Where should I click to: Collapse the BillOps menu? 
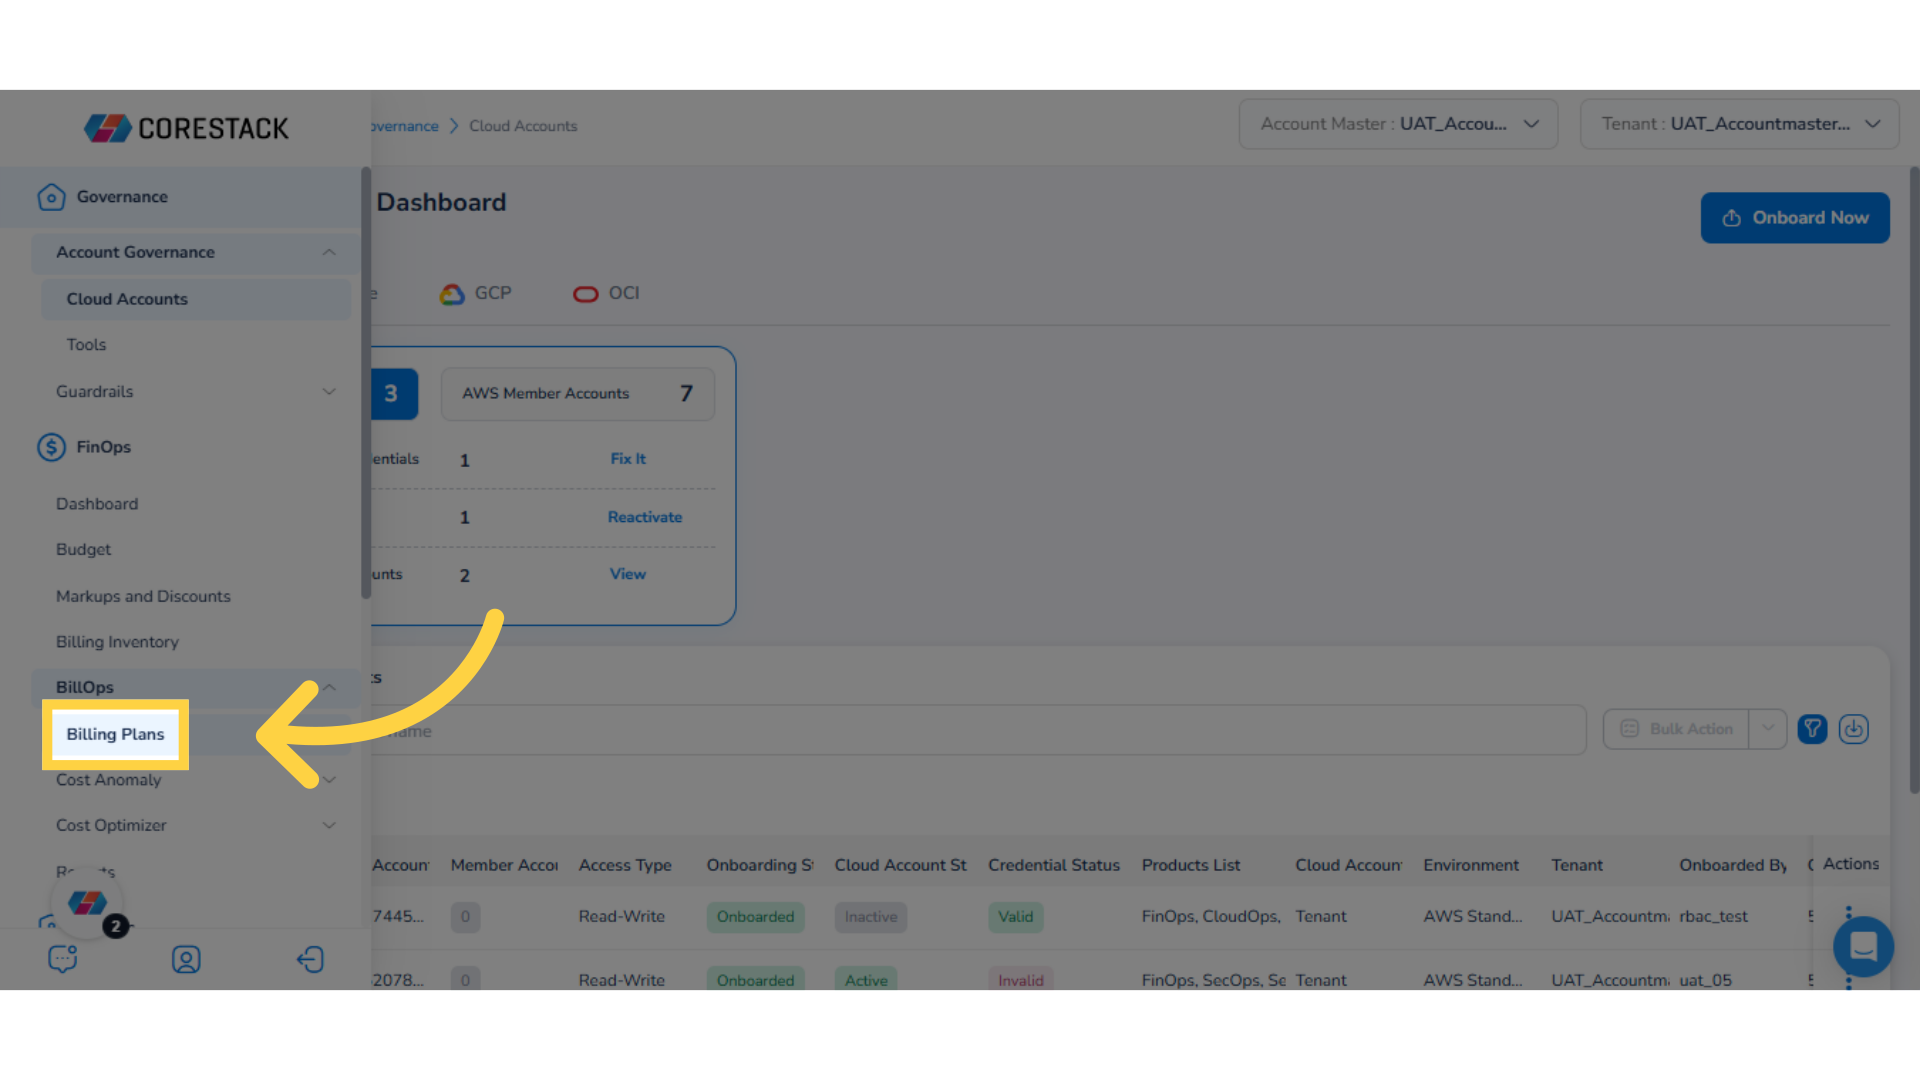pyautogui.click(x=329, y=687)
